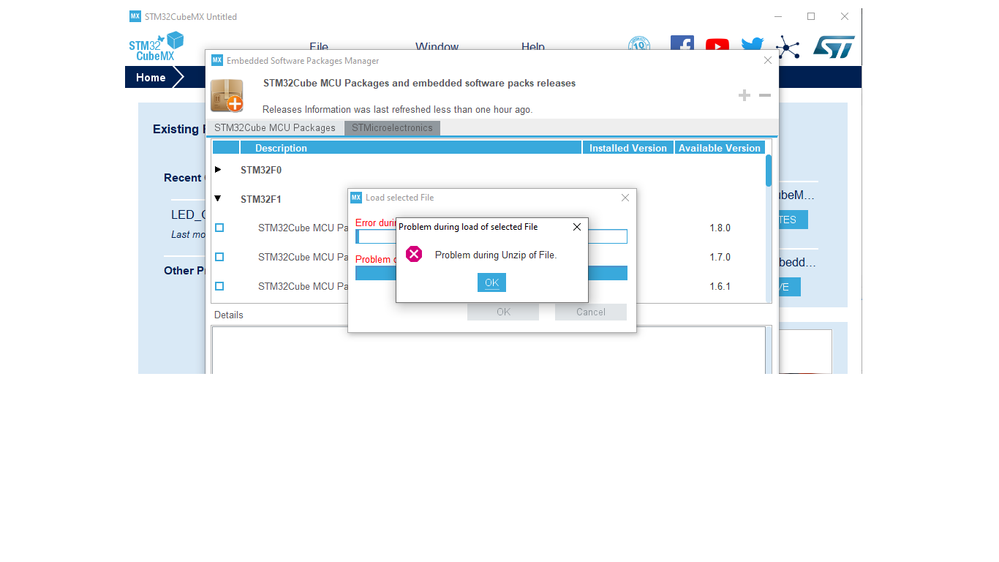Screen dimensions: 999x562
Task: Click the ST logo
Action: 833,47
